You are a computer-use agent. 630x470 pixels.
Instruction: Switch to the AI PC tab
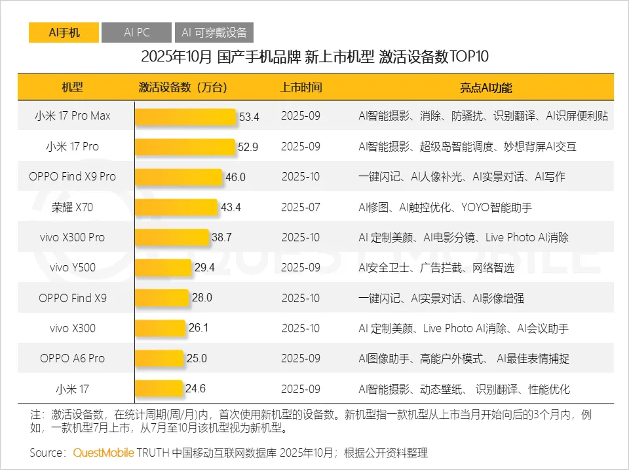coord(137,33)
